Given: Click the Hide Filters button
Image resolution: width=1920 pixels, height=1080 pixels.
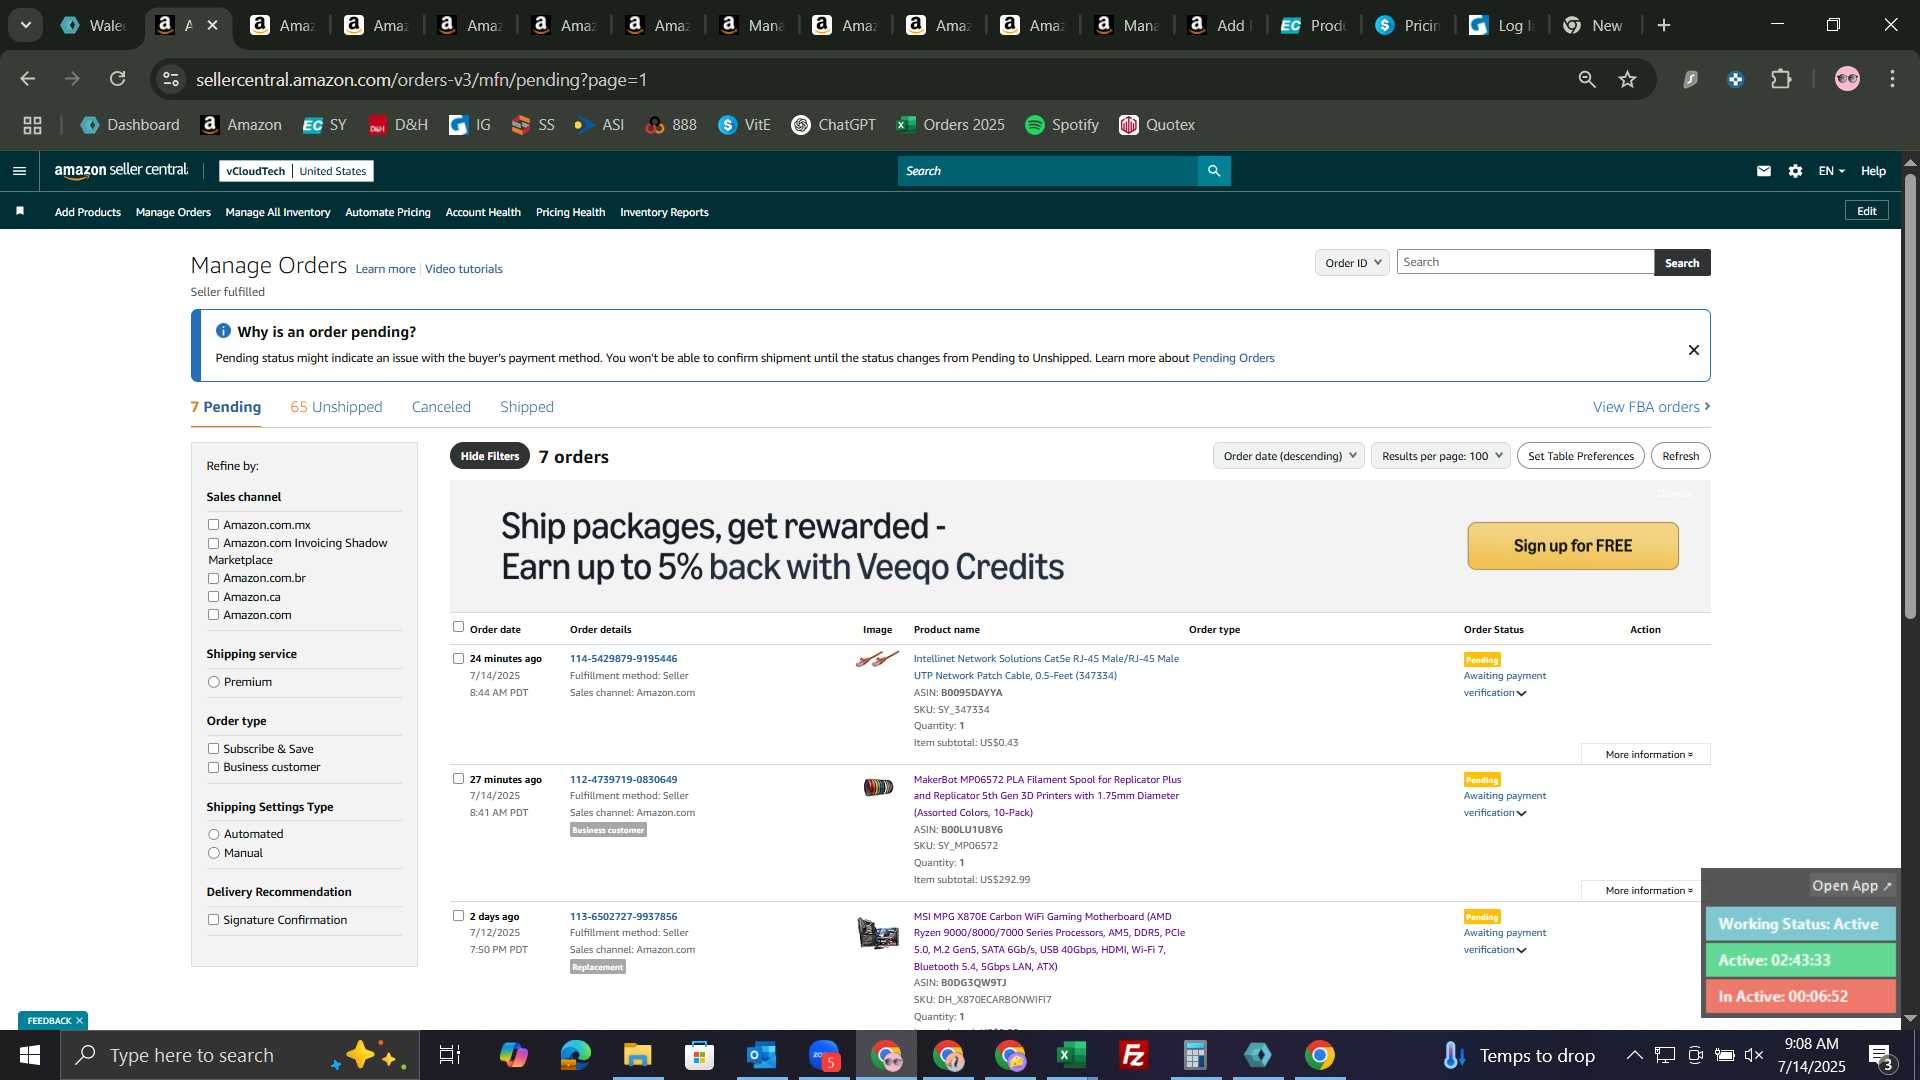Looking at the screenshot, I should pyautogui.click(x=490, y=456).
